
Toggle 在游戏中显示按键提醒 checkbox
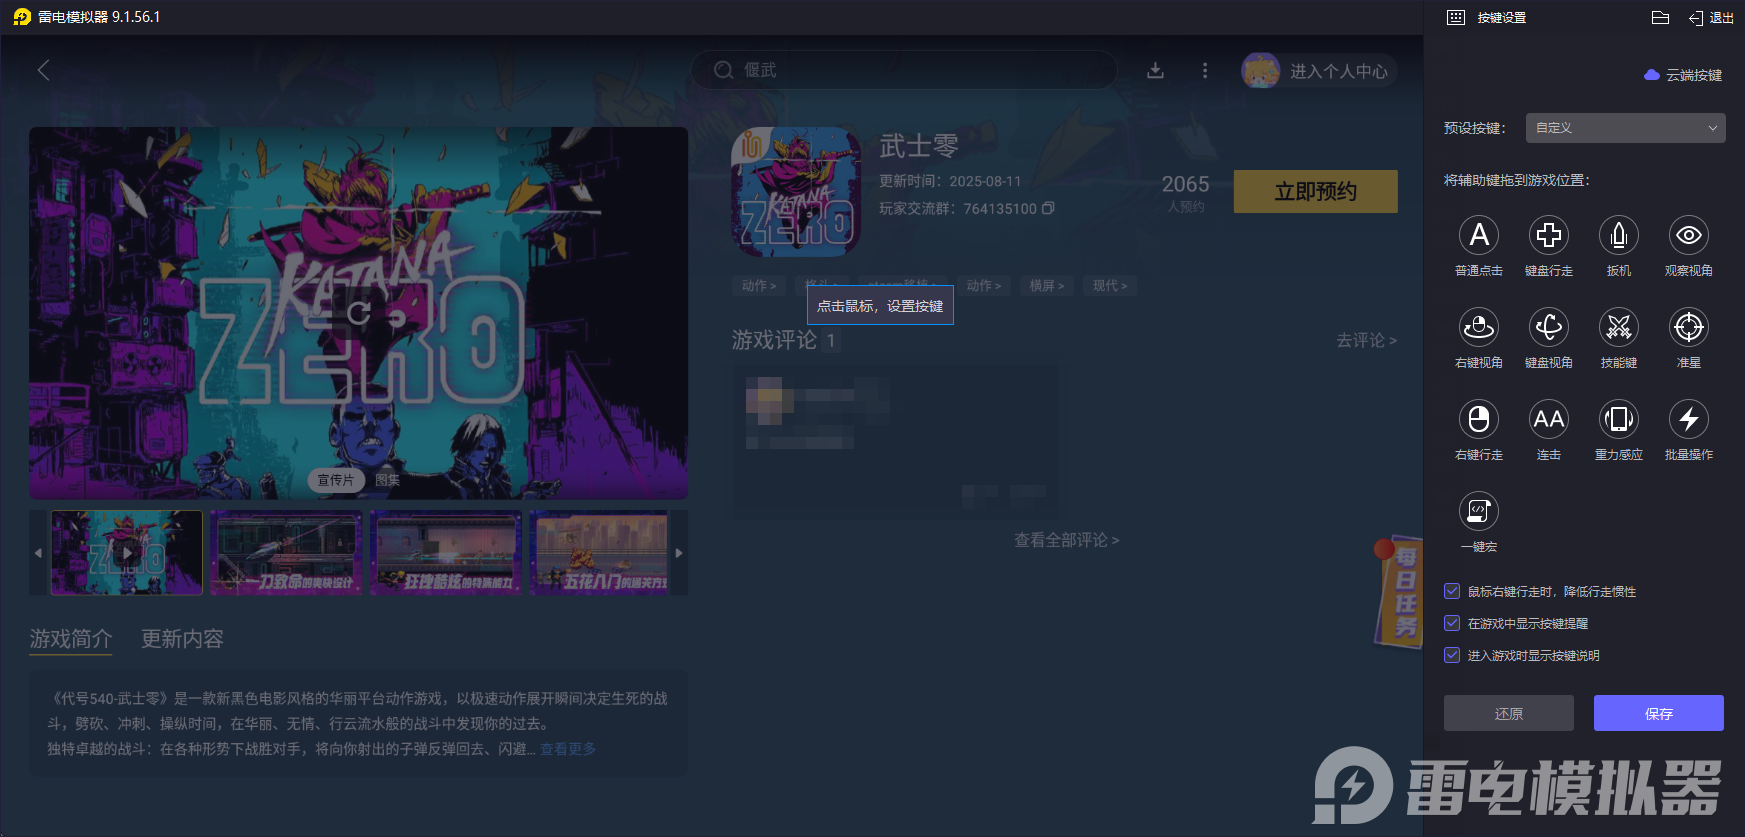pos(1452,623)
